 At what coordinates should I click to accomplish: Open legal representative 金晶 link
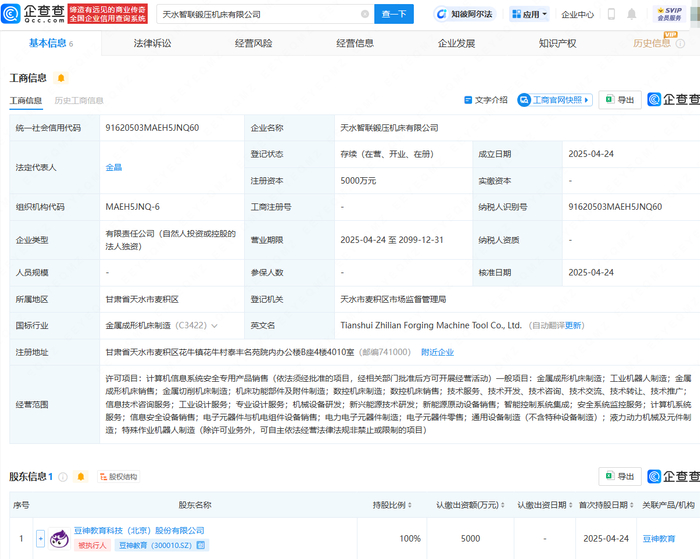[x=114, y=168]
